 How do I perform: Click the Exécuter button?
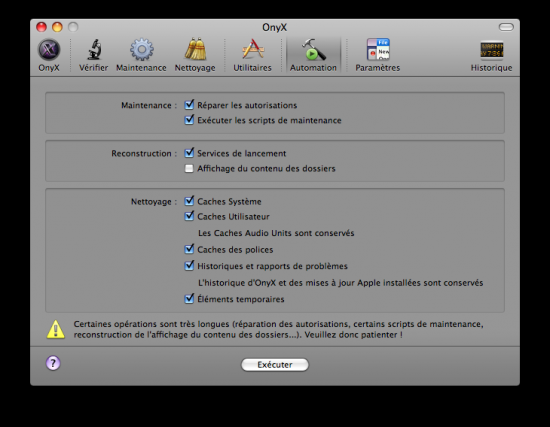[275, 365]
